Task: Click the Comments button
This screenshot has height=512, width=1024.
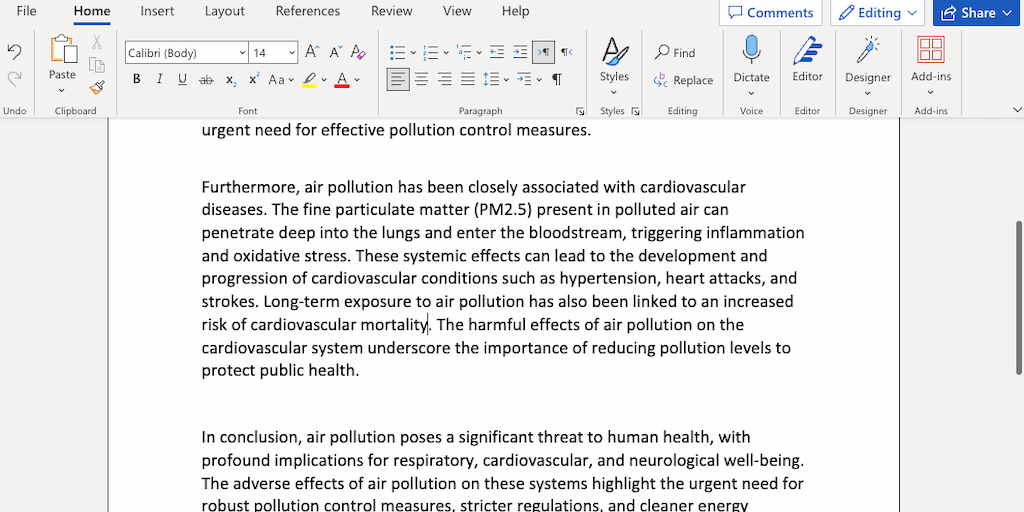Action: click(770, 13)
